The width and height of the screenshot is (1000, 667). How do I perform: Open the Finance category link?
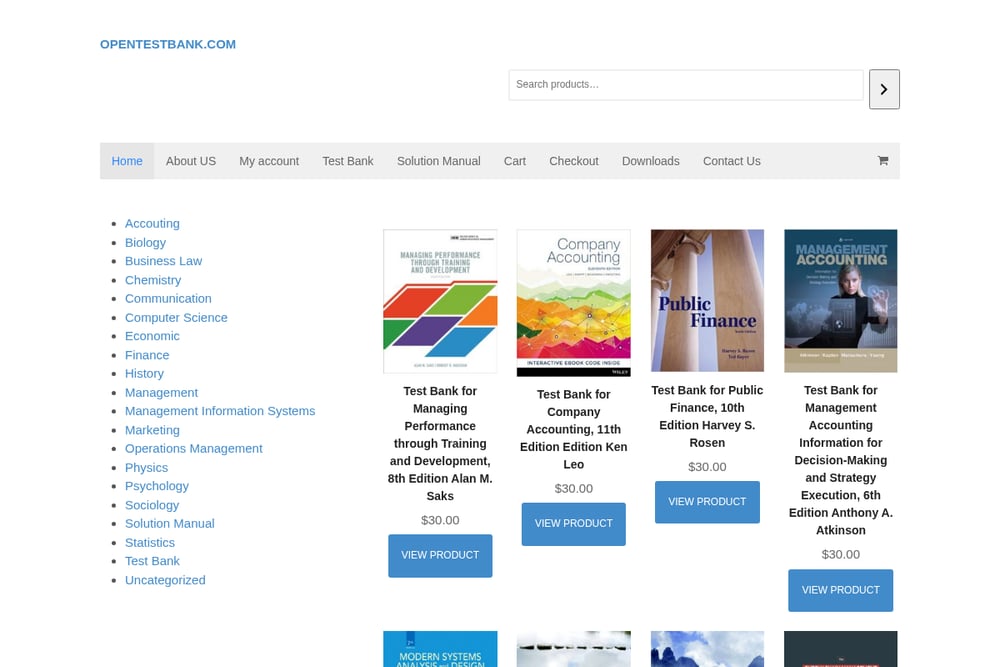pos(147,355)
